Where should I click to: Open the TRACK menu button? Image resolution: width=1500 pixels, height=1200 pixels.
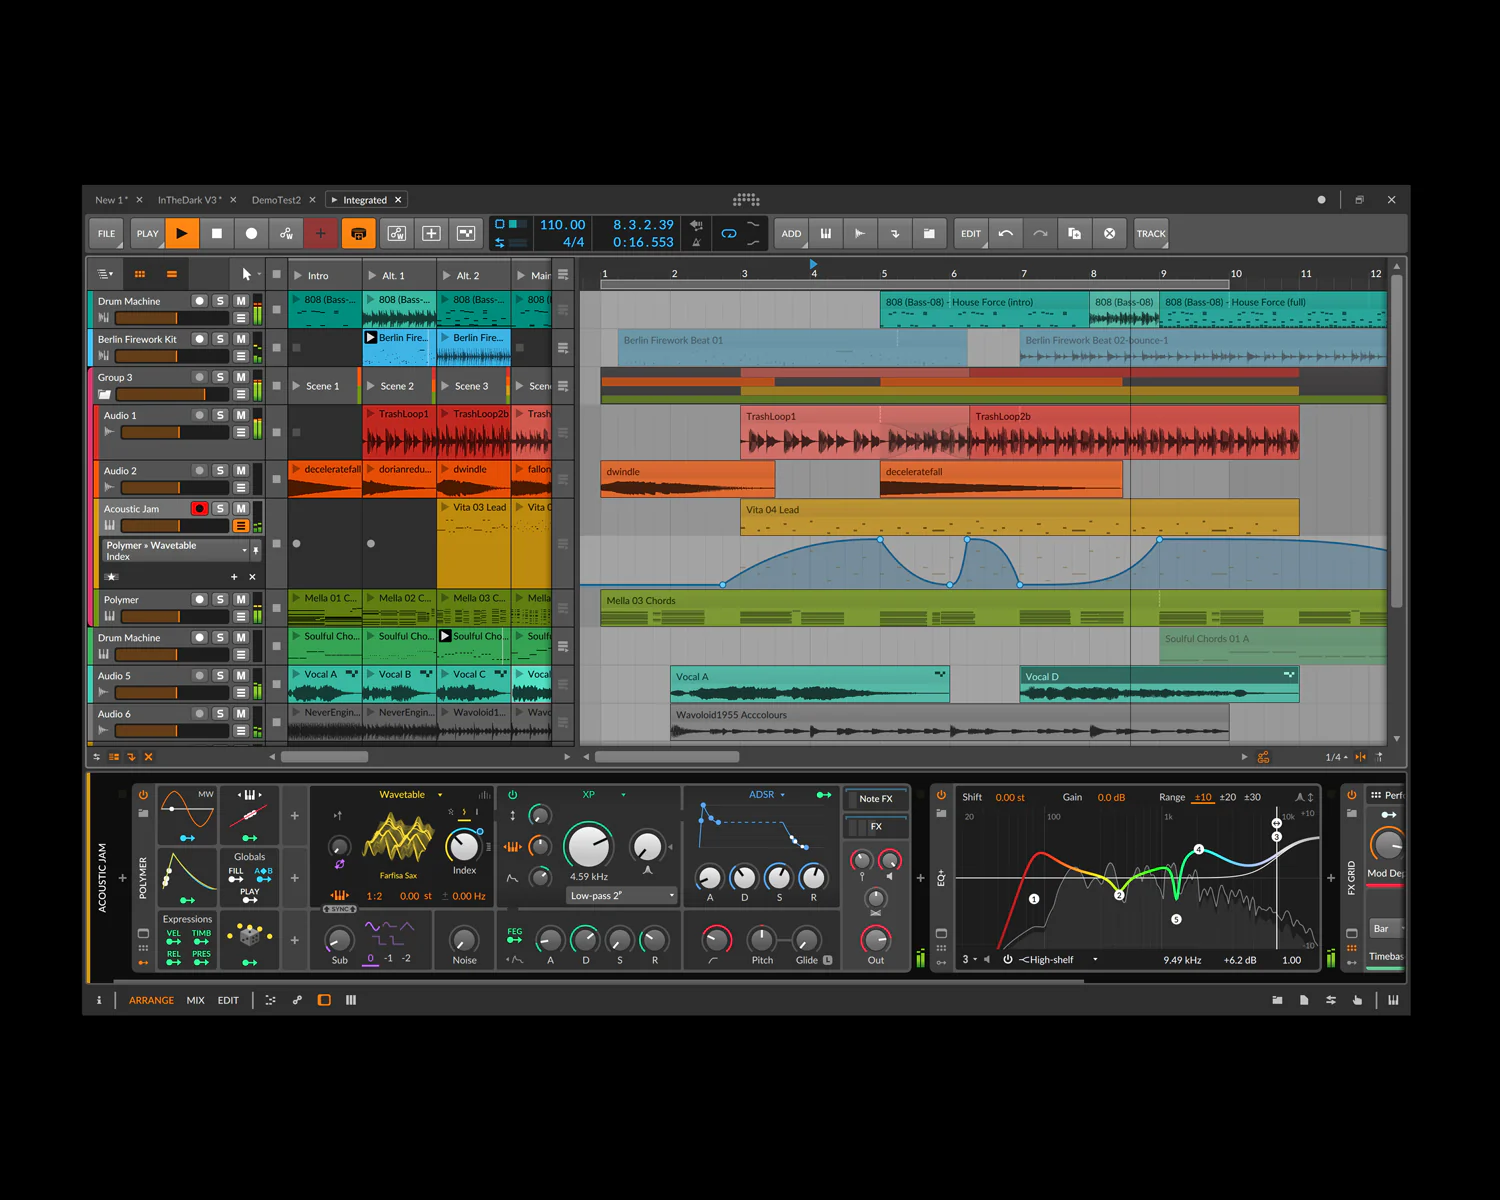[1151, 233]
